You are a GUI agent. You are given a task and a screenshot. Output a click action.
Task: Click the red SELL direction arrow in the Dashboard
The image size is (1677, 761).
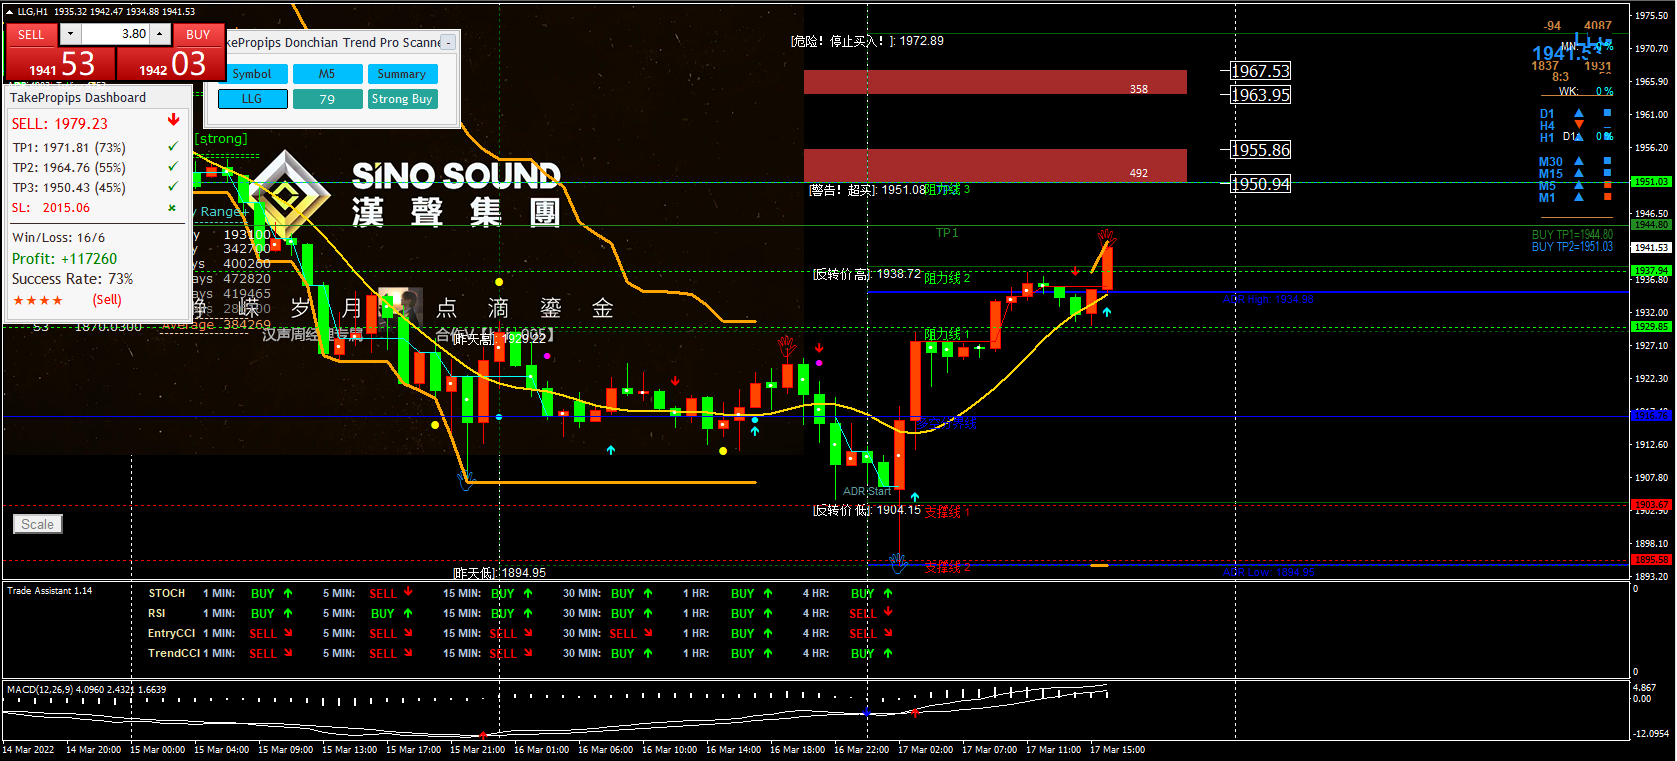(x=173, y=120)
